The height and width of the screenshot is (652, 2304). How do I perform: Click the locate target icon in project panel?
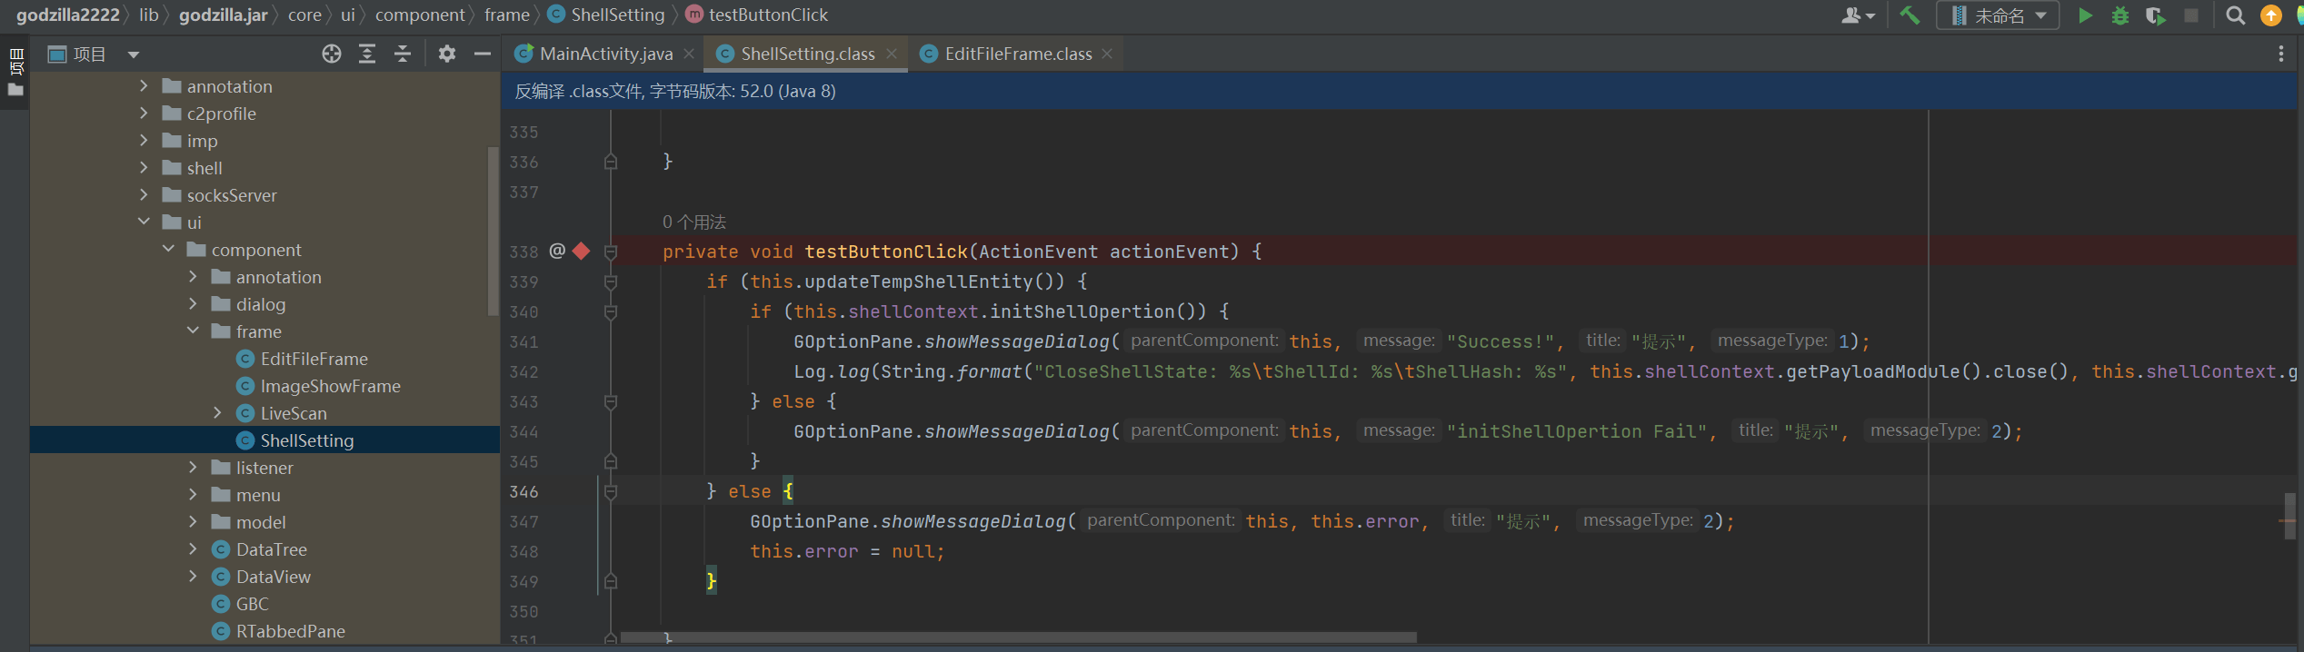[x=331, y=54]
